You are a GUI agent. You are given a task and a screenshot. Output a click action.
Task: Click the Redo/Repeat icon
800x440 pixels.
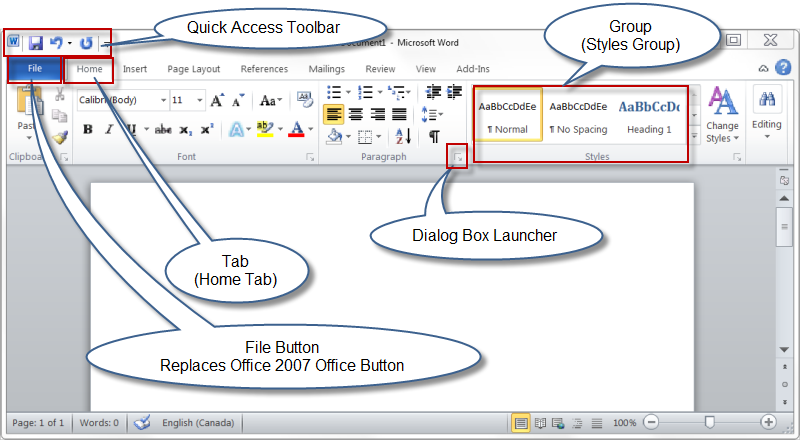point(86,43)
